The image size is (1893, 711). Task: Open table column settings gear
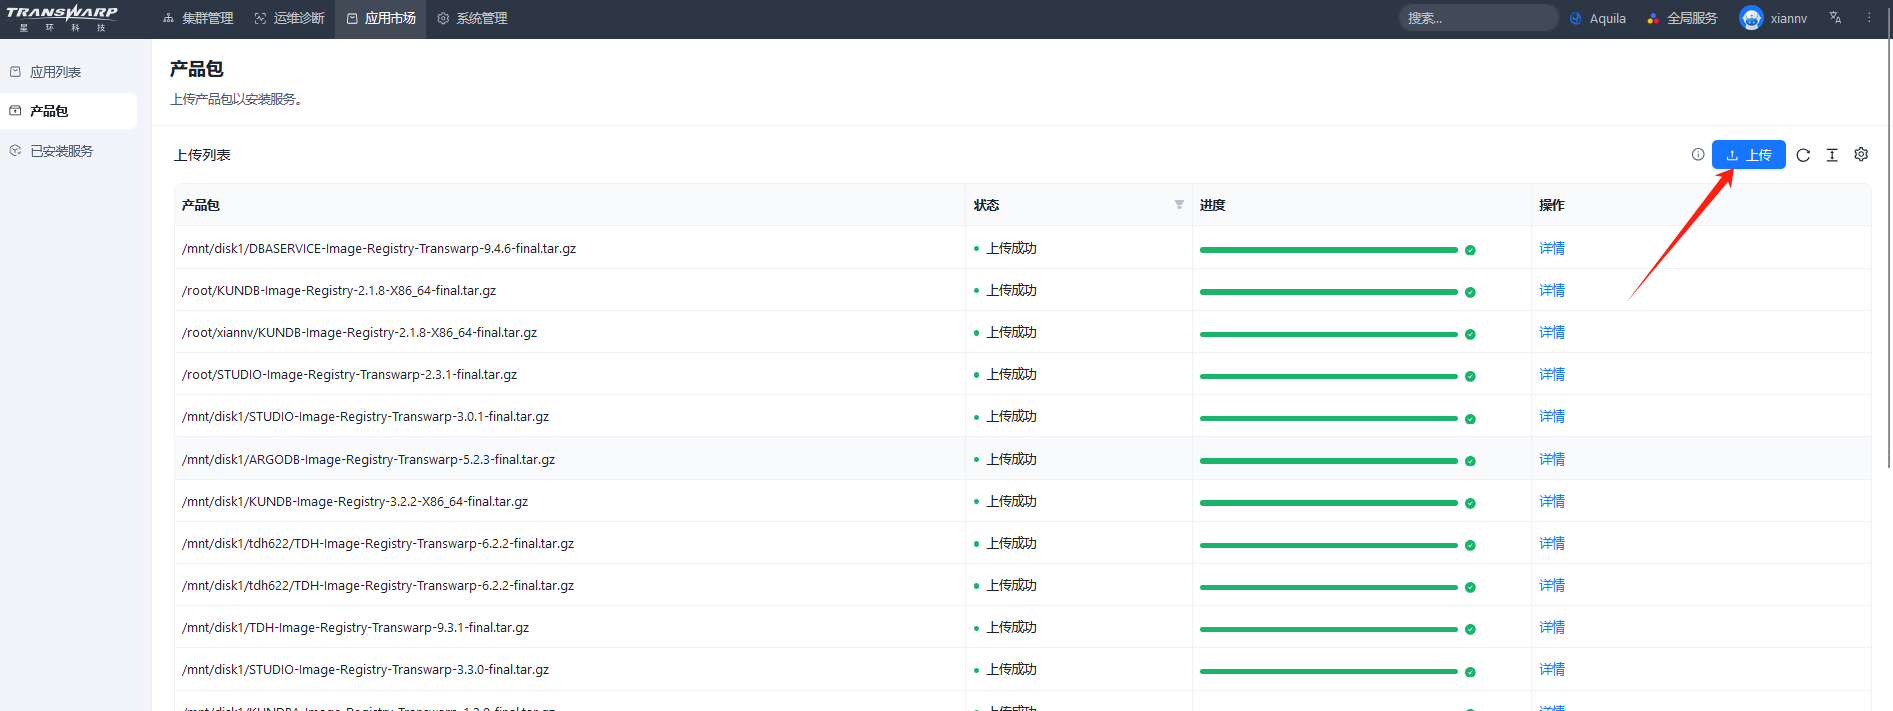click(1861, 155)
